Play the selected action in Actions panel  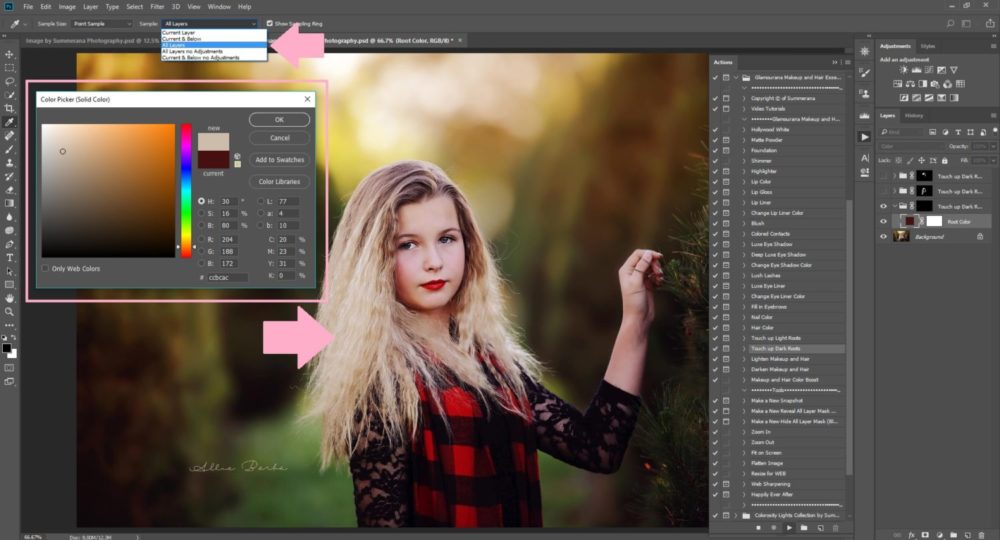tap(789, 528)
